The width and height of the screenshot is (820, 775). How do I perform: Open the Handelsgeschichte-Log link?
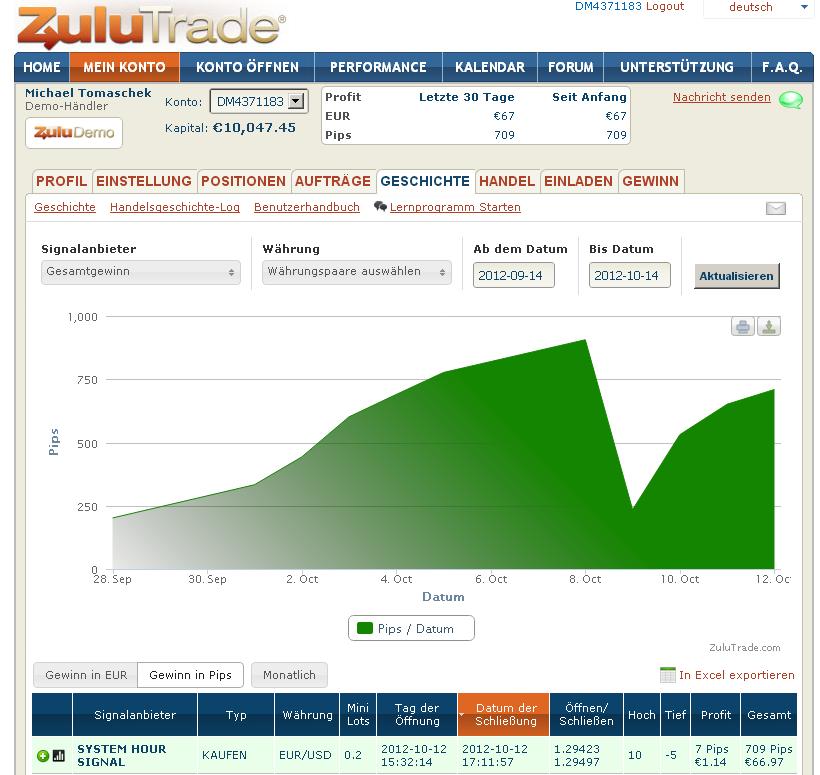(174, 208)
